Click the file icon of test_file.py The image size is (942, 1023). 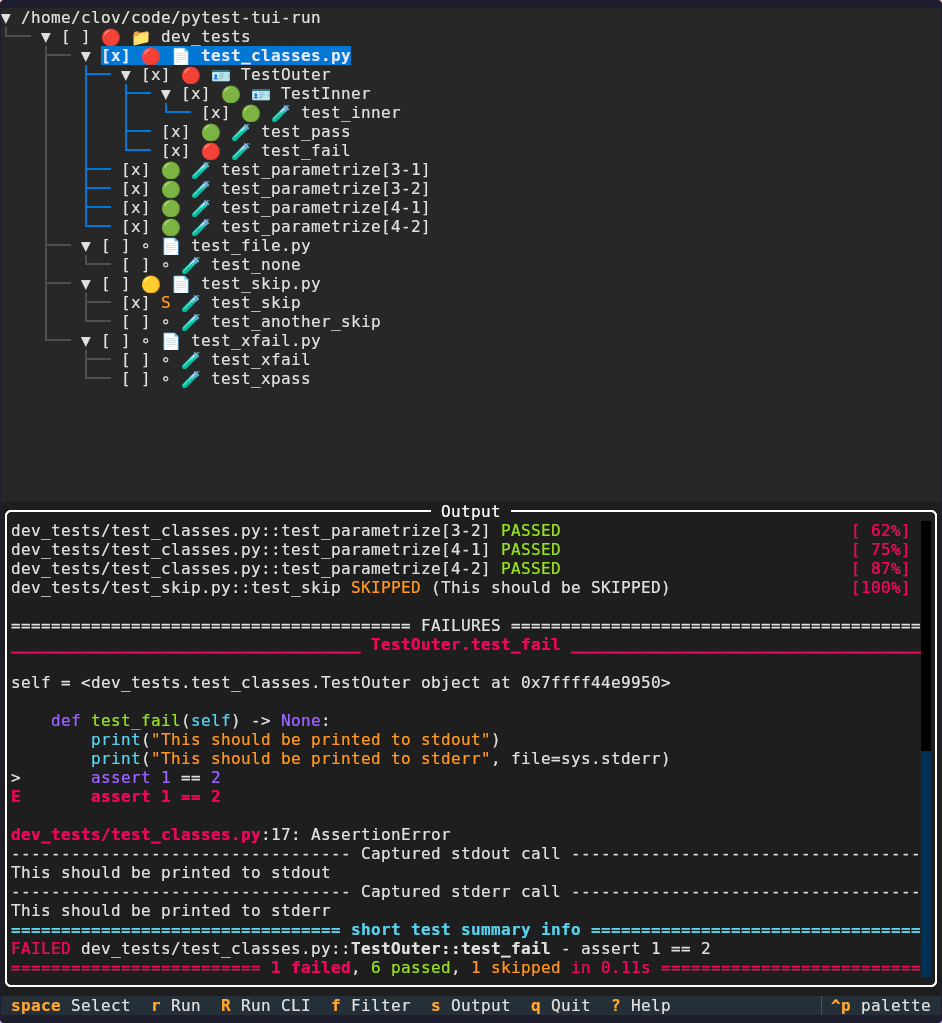click(171, 246)
